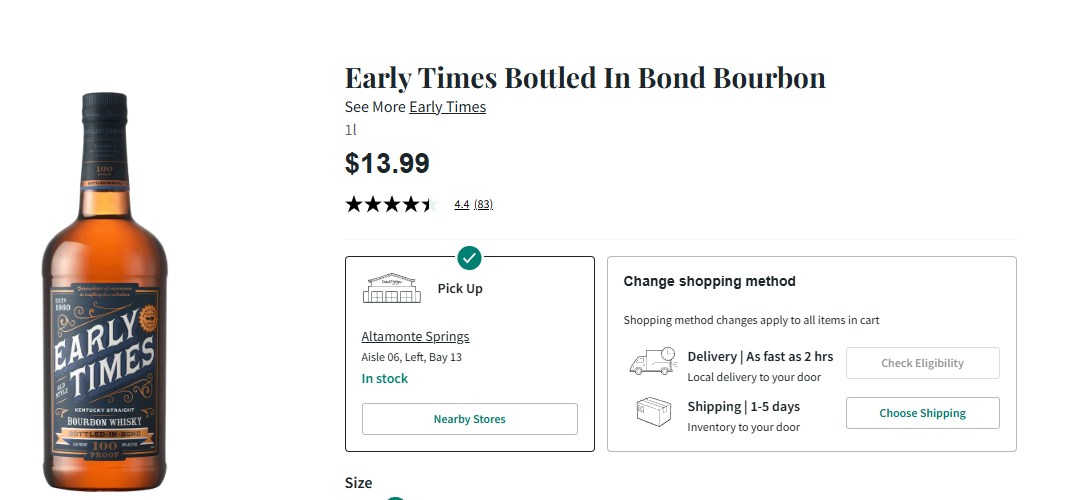The width and height of the screenshot is (1080, 500).
Task: Select the Pick Up option label
Action: tap(460, 289)
